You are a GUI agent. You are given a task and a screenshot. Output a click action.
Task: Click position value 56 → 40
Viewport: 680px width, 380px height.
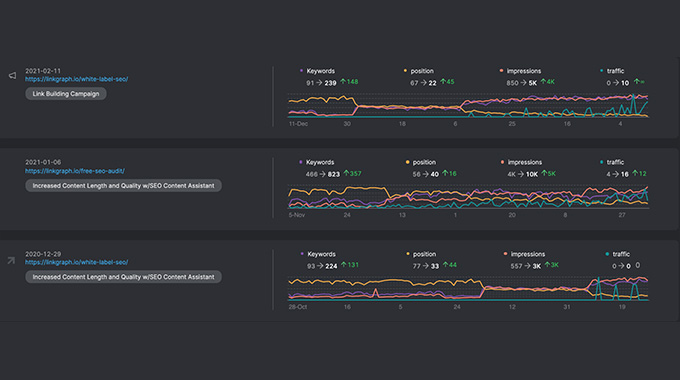425,174
